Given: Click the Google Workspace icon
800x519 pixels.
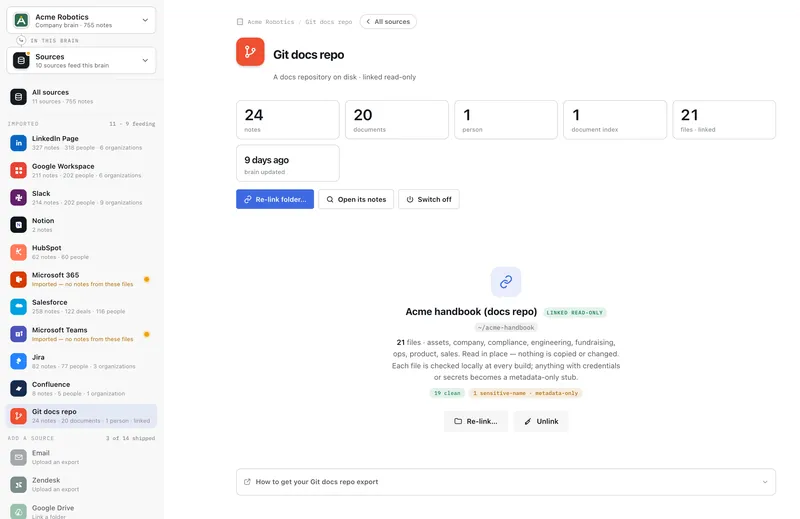Looking at the screenshot, I should point(18,170).
